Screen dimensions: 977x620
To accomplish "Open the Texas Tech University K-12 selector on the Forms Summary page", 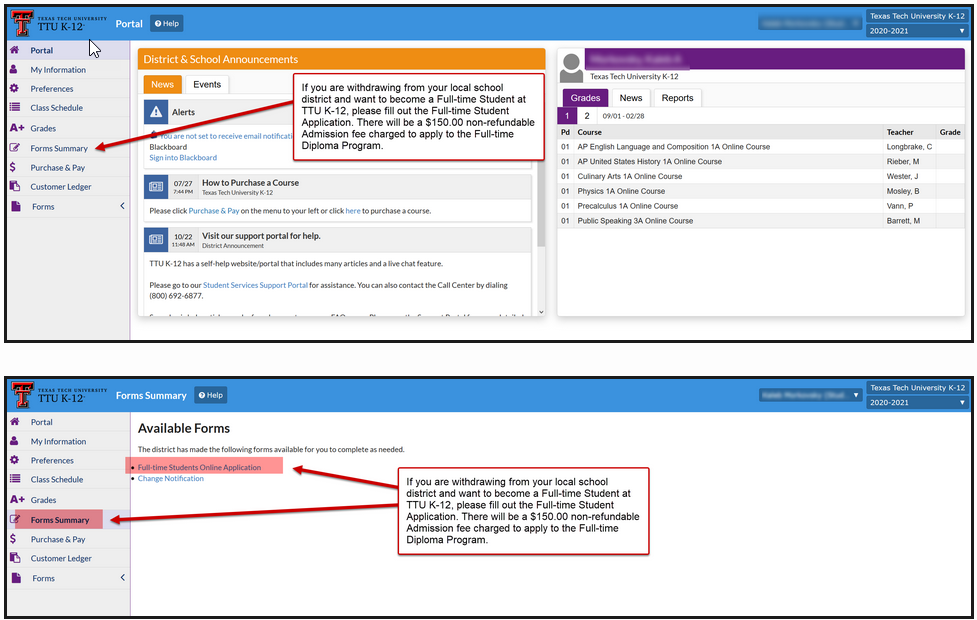I will click(917, 388).
